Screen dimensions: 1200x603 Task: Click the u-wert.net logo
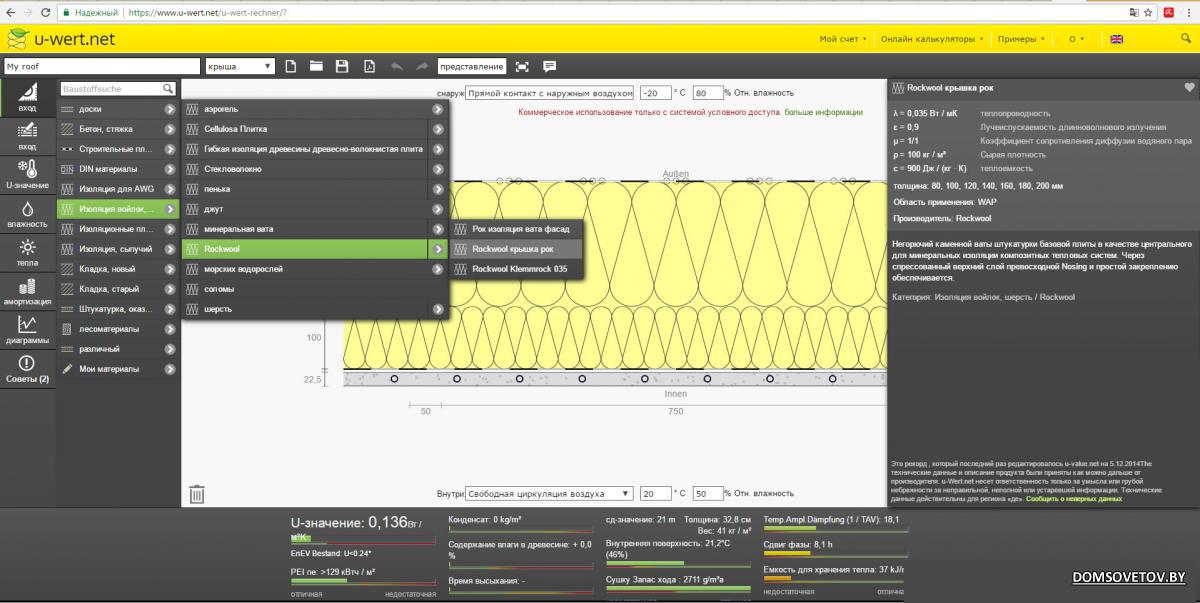tap(60, 39)
